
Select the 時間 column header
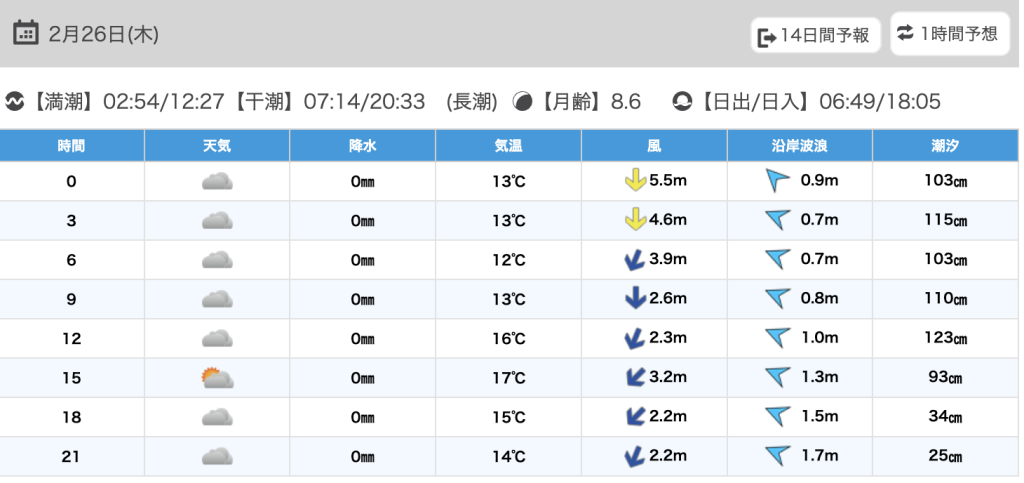click(72, 146)
